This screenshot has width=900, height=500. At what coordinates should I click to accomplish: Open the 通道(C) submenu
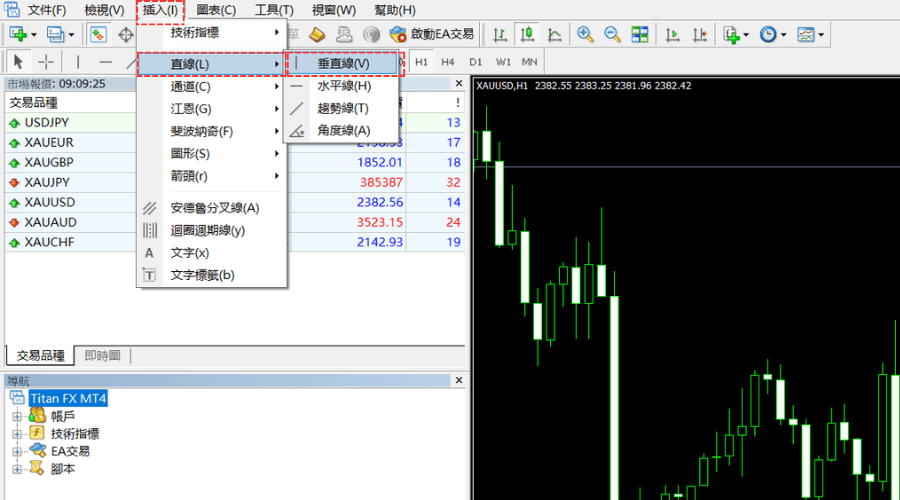[x=212, y=87]
